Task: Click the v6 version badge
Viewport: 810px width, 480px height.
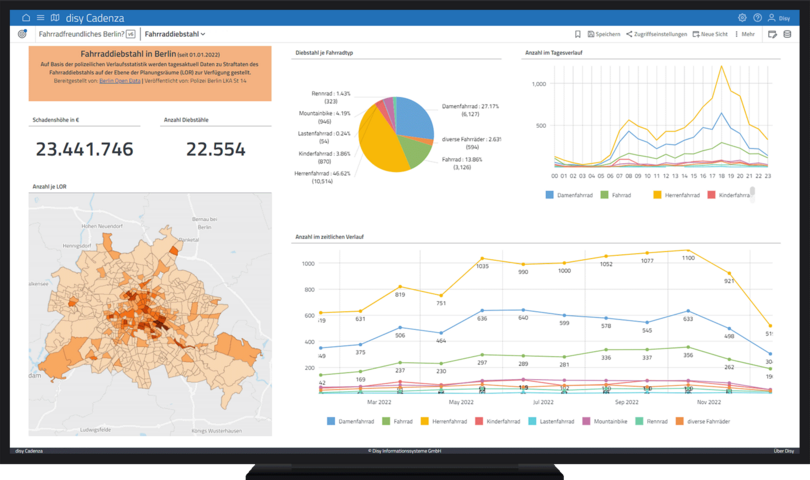Action: (x=131, y=34)
